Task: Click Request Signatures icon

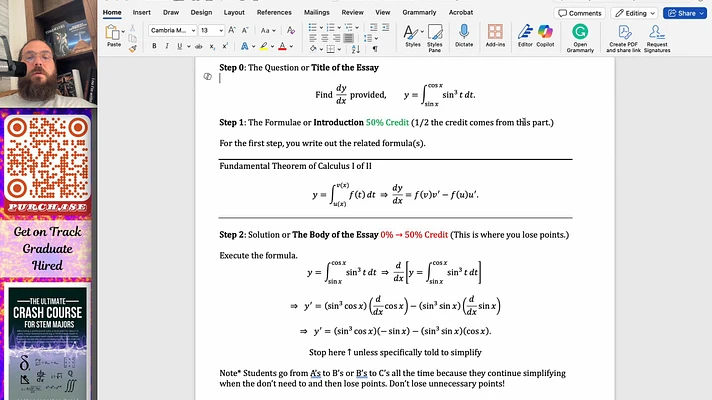Action: pos(657,38)
